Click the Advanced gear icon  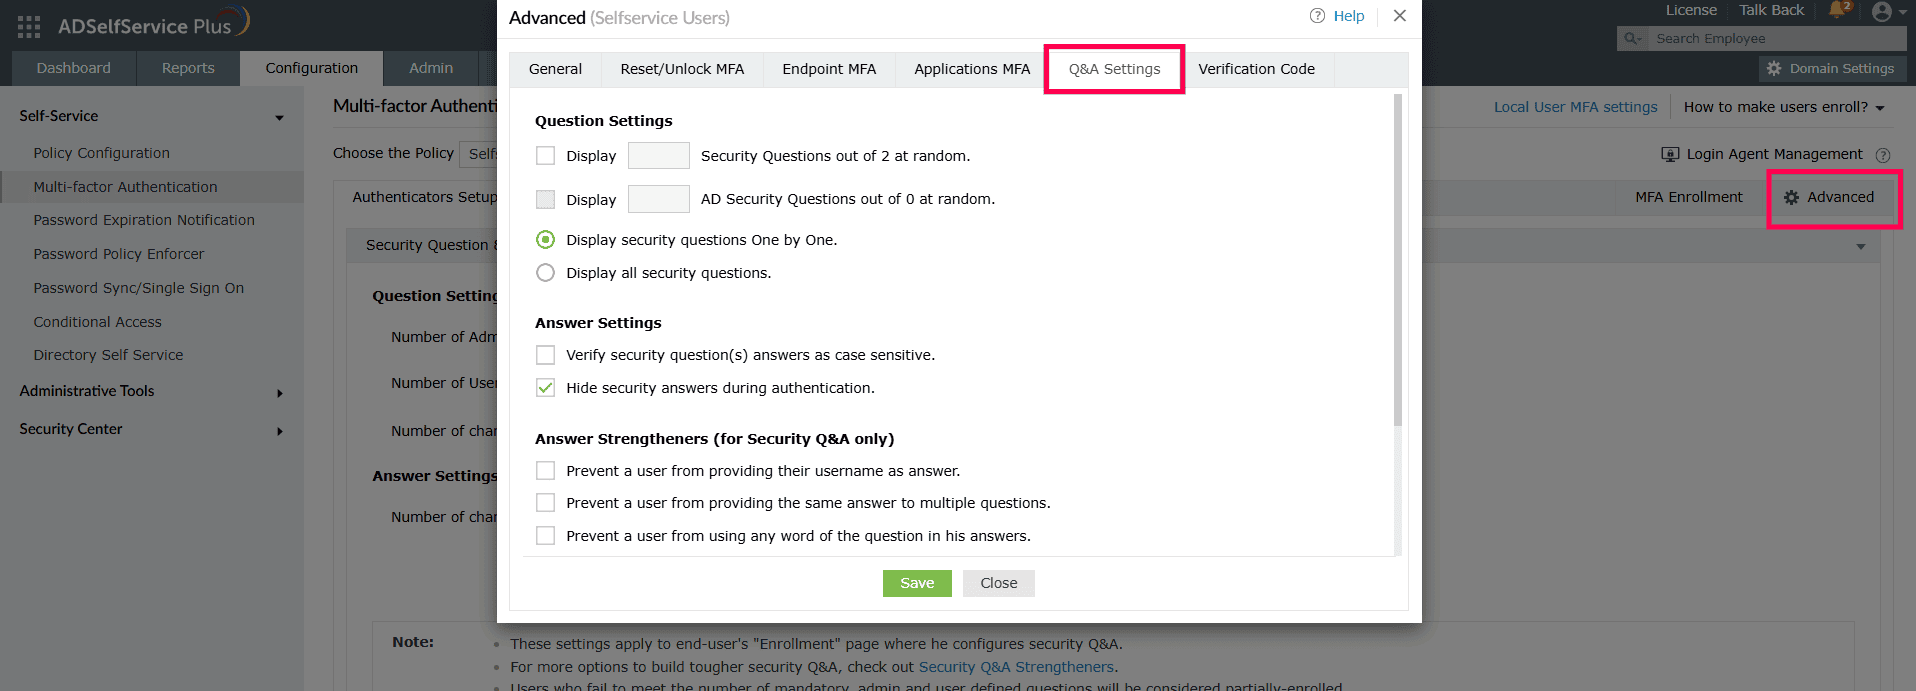click(x=1791, y=198)
